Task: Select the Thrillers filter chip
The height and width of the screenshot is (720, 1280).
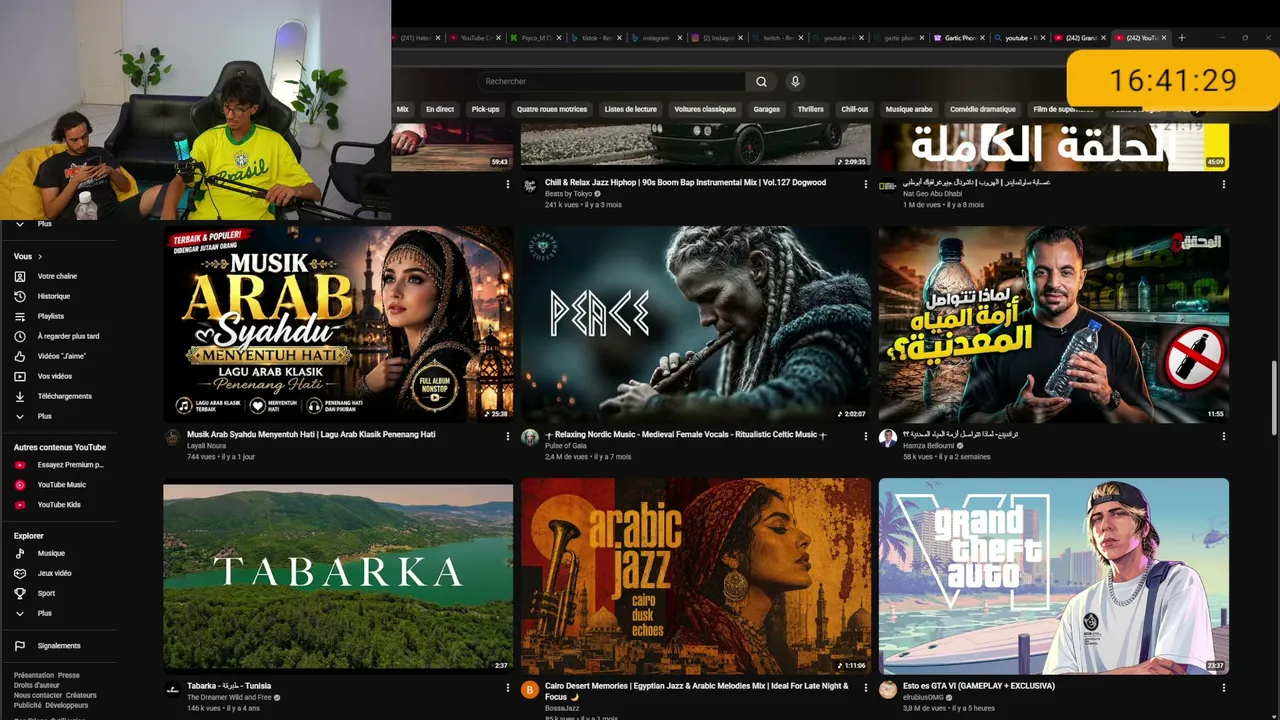Action: coord(811,109)
